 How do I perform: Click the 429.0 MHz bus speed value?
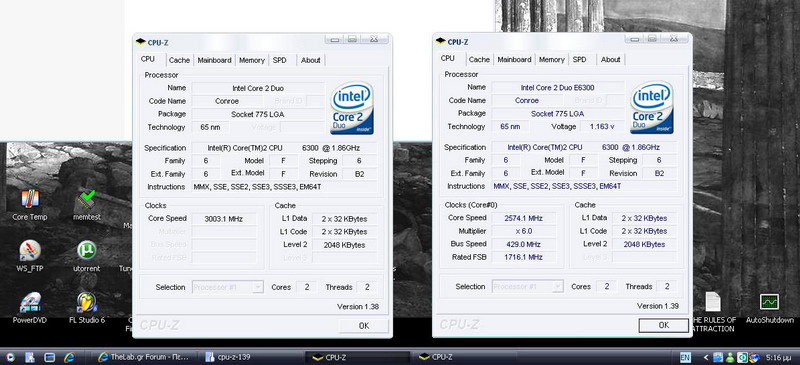(x=524, y=245)
